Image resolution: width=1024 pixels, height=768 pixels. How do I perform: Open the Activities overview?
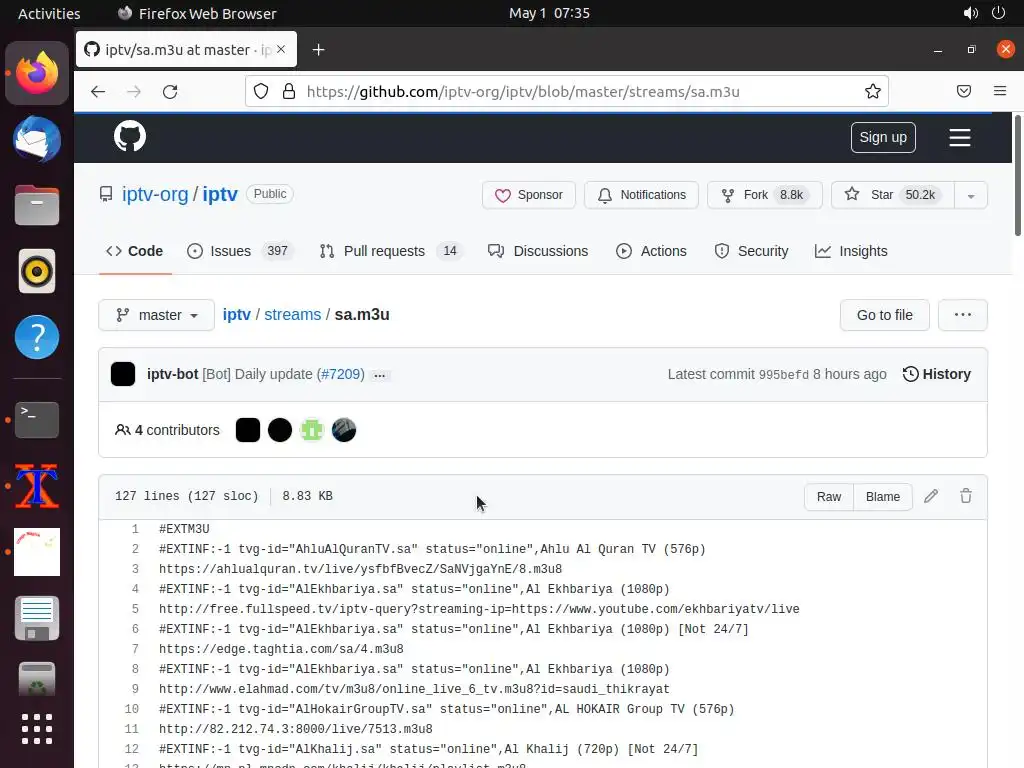click(x=49, y=13)
